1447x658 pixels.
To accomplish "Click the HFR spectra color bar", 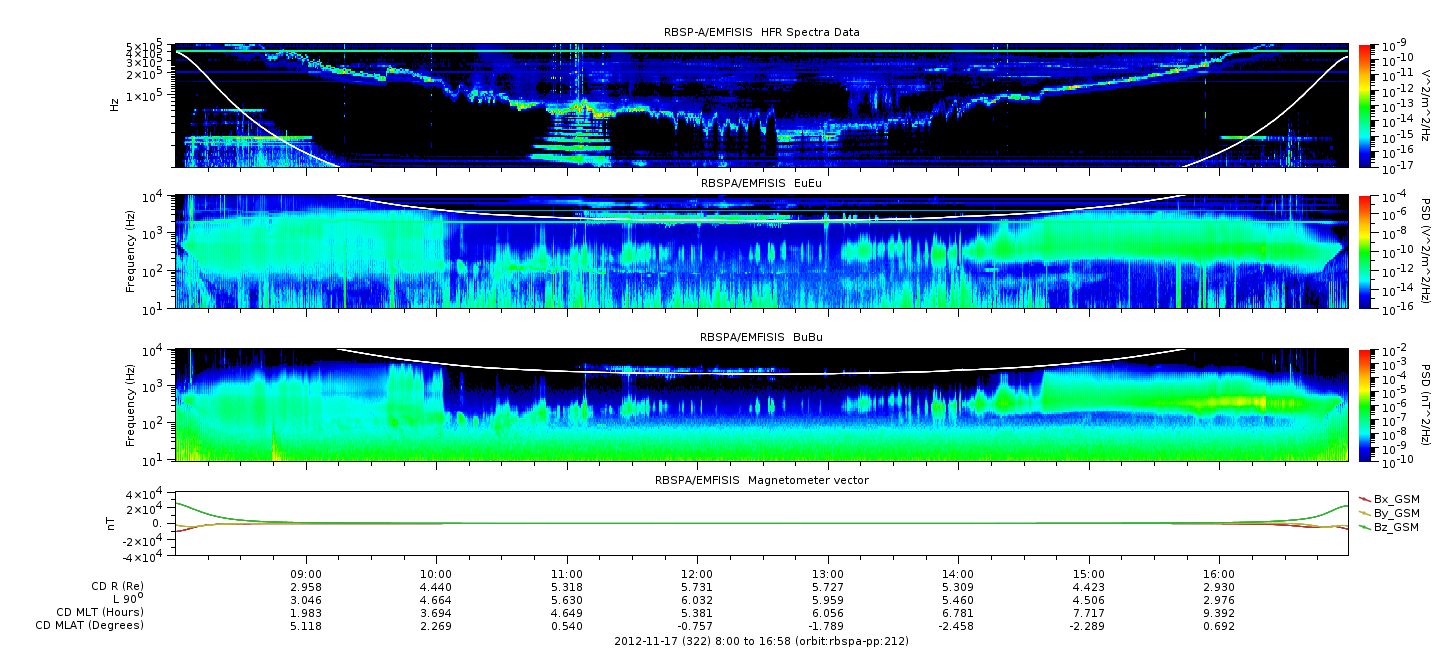I will [1365, 105].
